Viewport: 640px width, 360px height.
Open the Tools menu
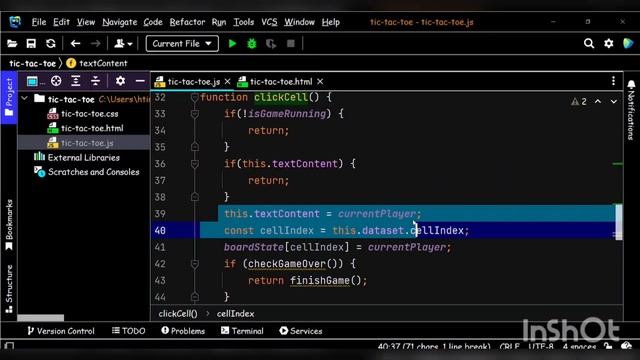tap(244, 22)
